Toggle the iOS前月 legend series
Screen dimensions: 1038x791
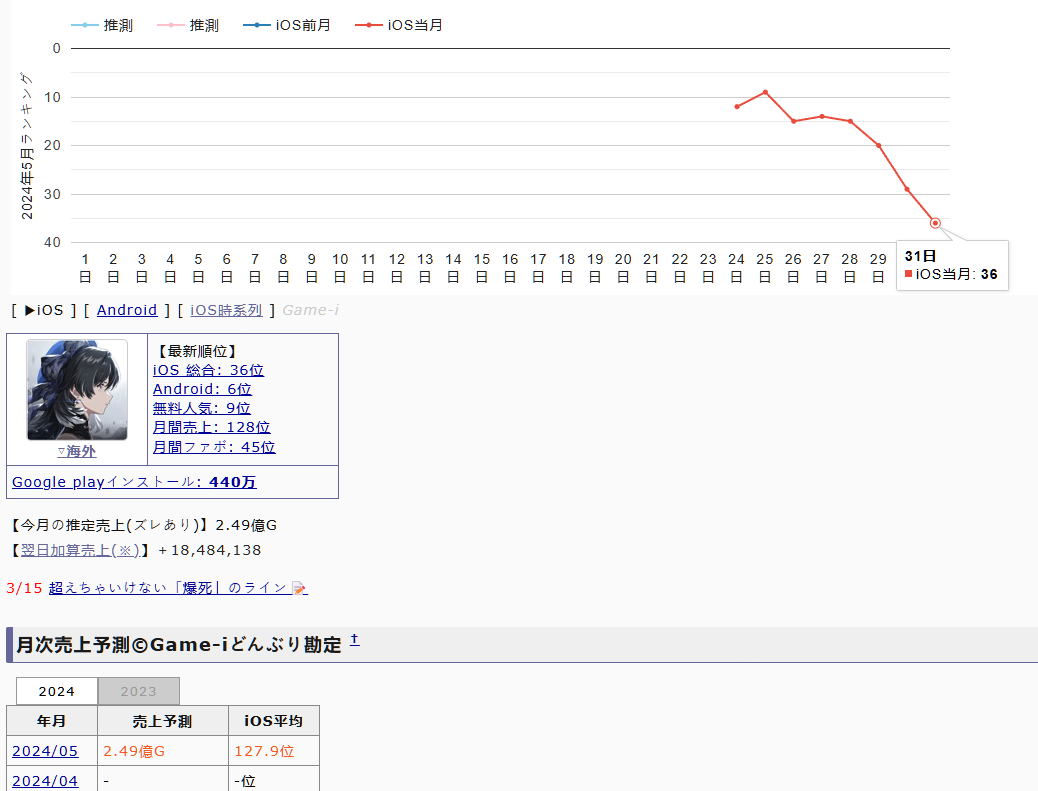coord(287,25)
